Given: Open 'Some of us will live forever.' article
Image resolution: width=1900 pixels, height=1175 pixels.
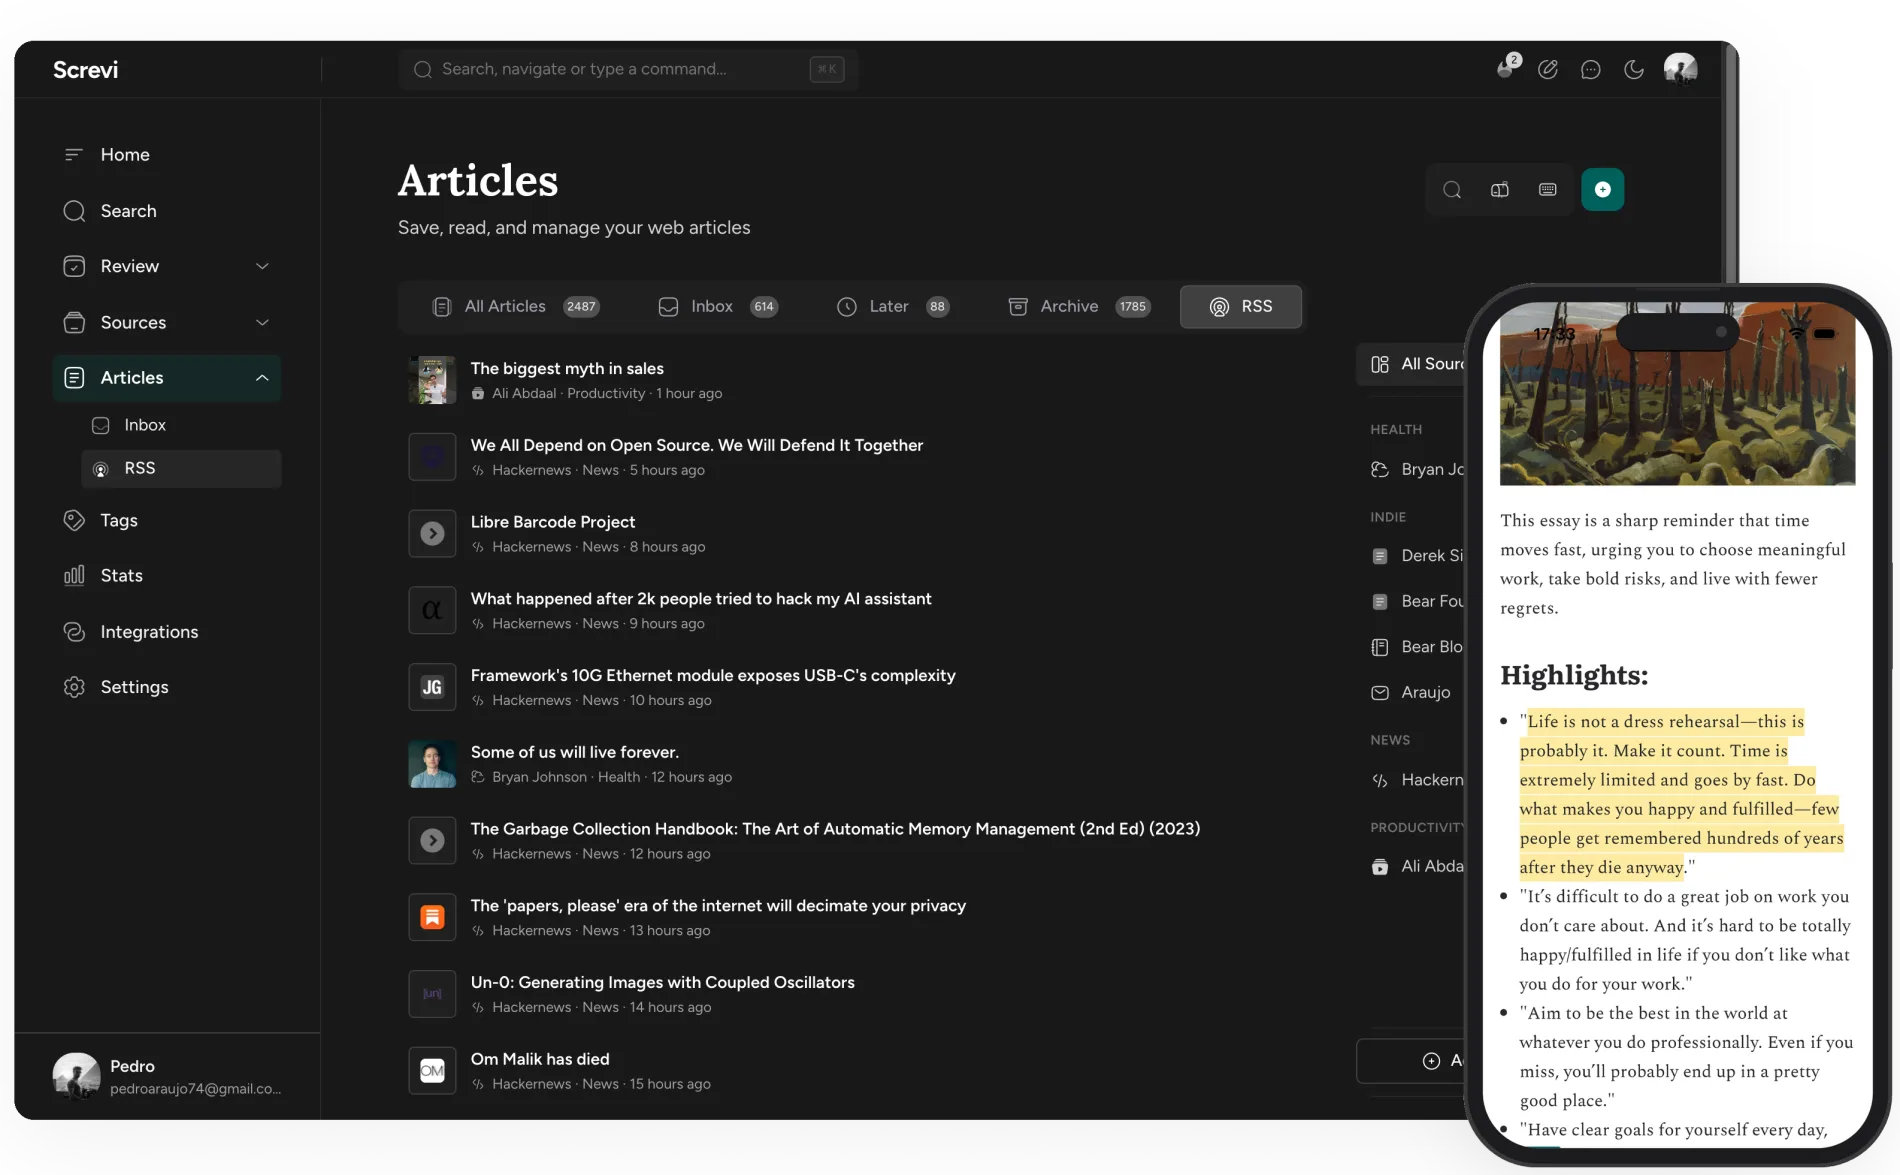Looking at the screenshot, I should (575, 752).
